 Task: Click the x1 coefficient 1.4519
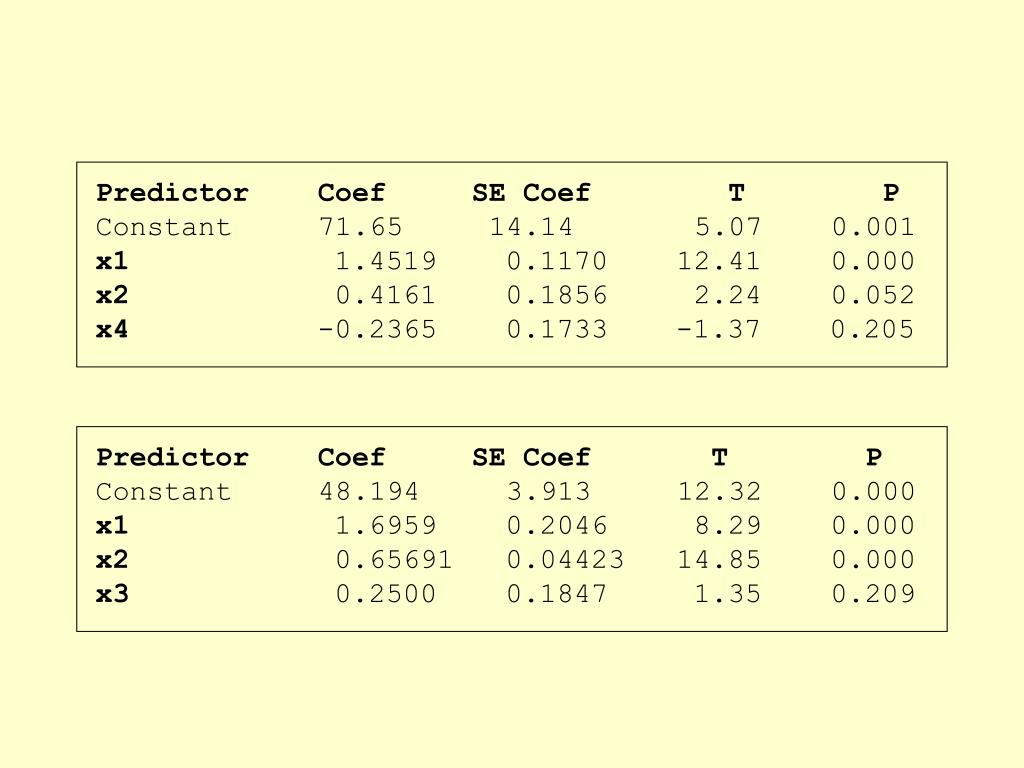pos(385,261)
